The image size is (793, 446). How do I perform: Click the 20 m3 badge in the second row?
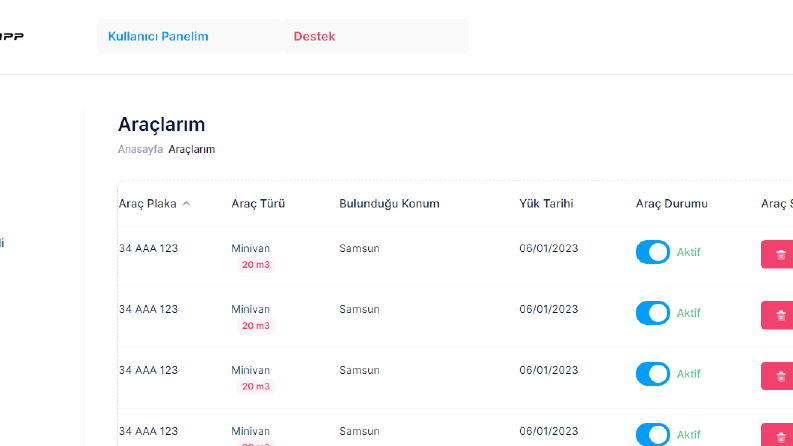coord(255,326)
